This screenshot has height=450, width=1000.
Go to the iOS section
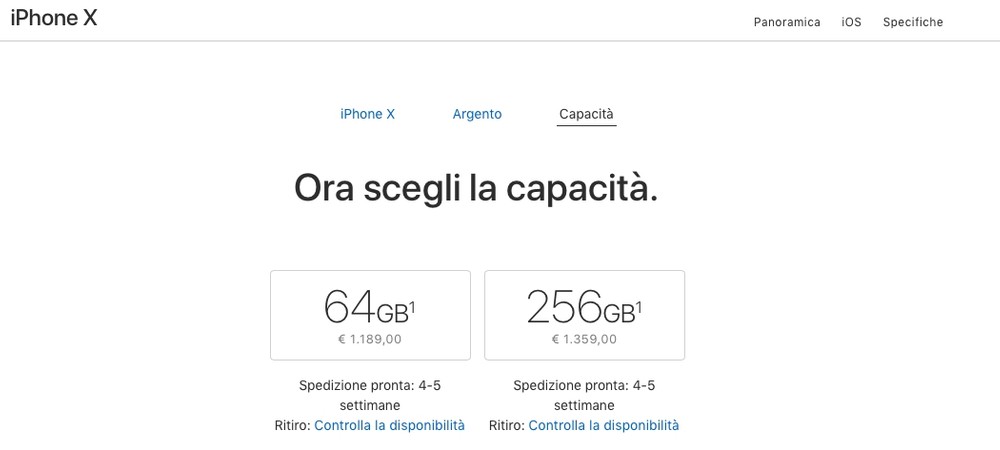[x=851, y=22]
